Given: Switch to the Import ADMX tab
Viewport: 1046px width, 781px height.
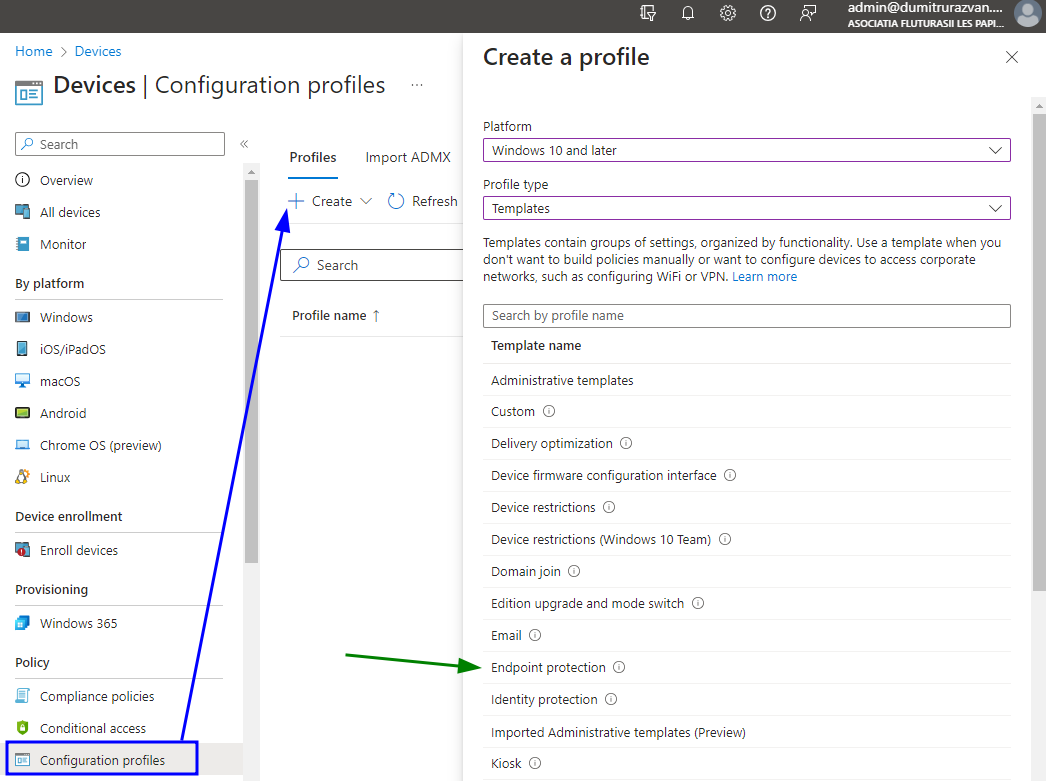Looking at the screenshot, I should click(407, 157).
